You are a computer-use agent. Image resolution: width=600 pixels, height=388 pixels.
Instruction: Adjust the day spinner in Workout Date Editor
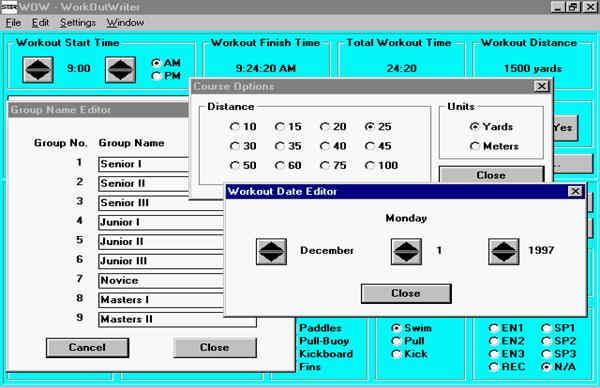click(406, 251)
